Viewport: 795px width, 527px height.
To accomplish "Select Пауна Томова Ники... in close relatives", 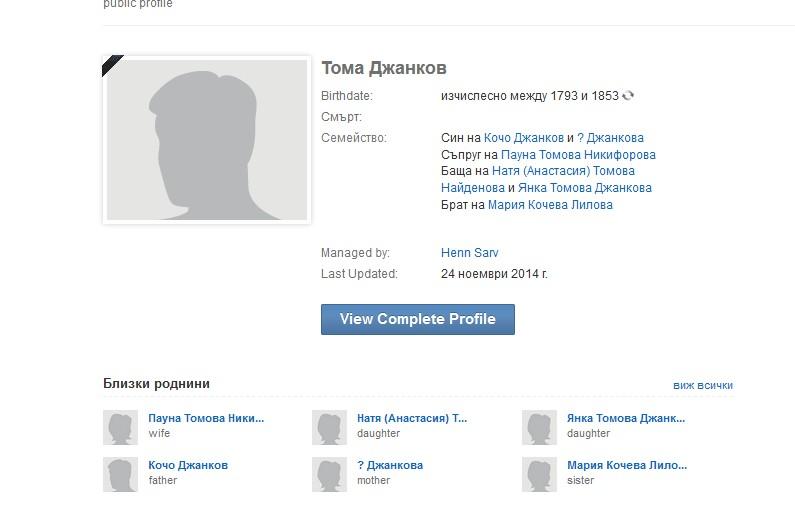I will pos(206,418).
